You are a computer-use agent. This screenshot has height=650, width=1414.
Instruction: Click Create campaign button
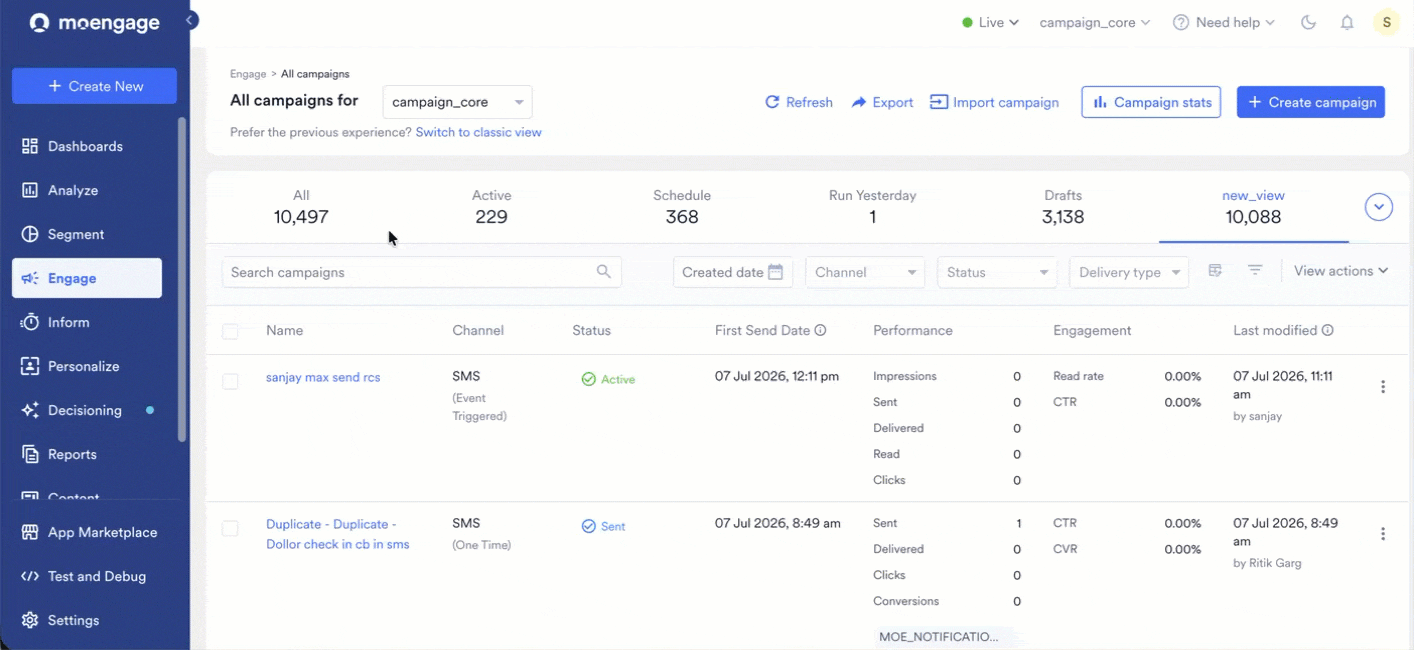(x=1311, y=102)
